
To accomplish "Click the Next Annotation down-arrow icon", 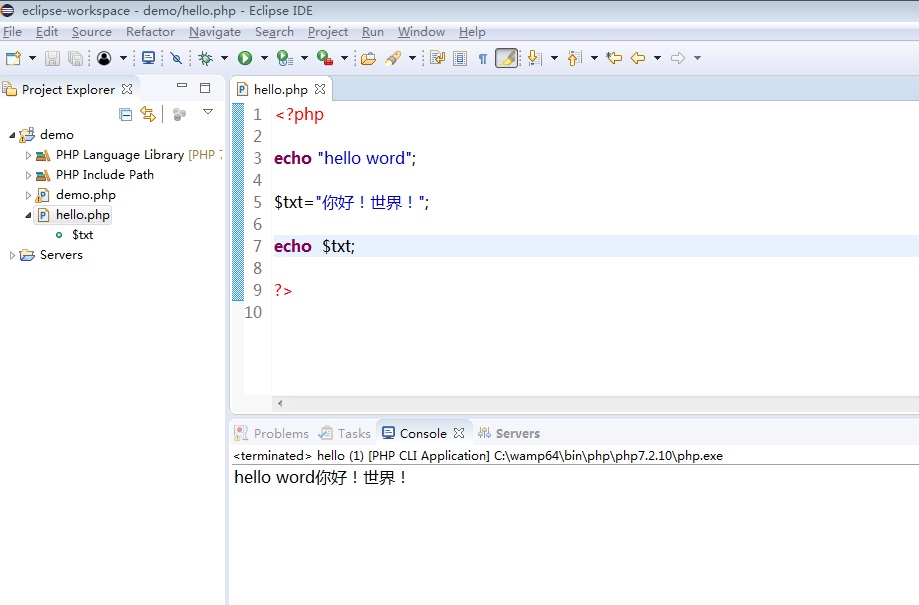I will coord(534,58).
